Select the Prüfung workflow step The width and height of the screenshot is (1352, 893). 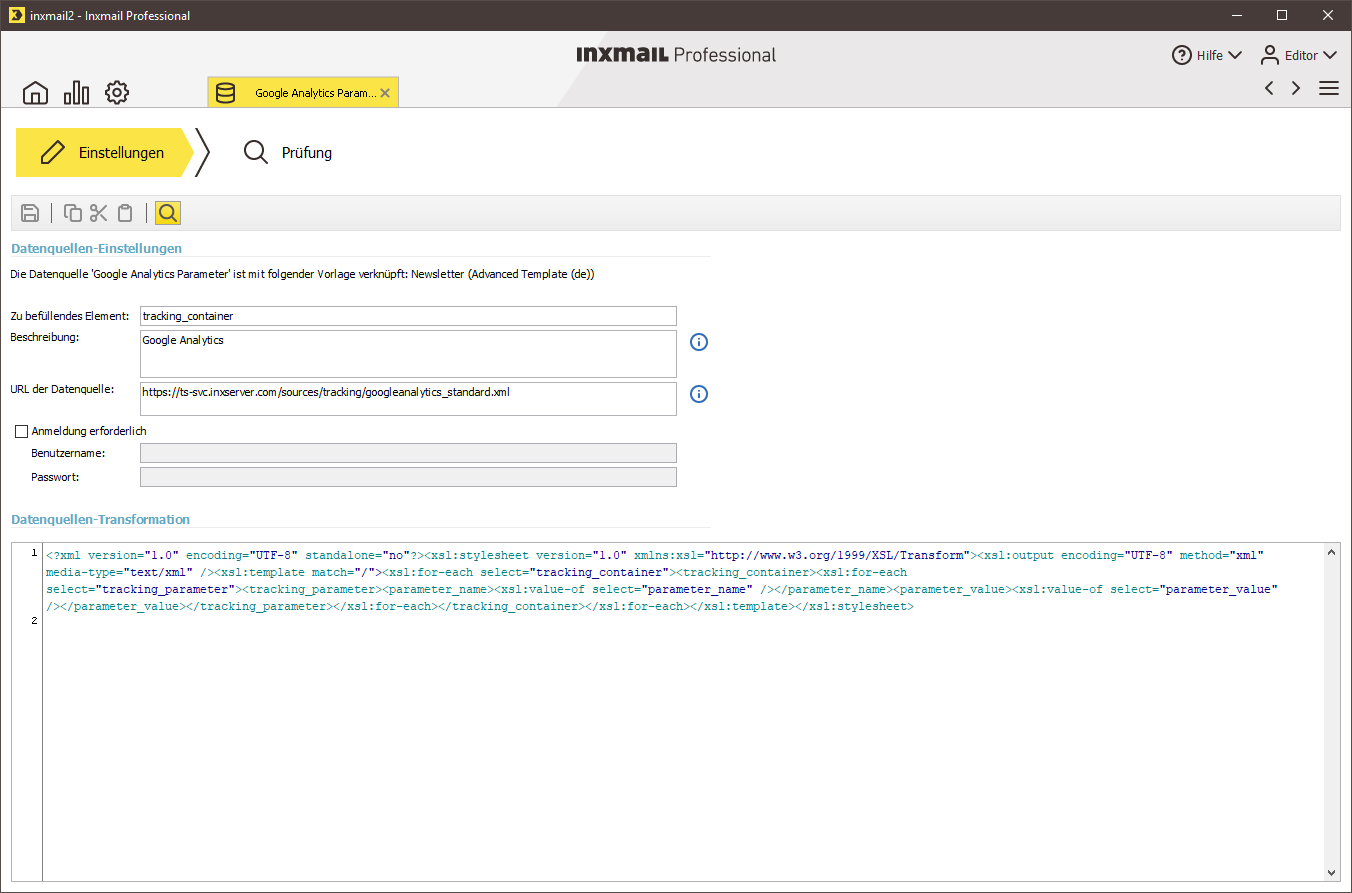288,153
